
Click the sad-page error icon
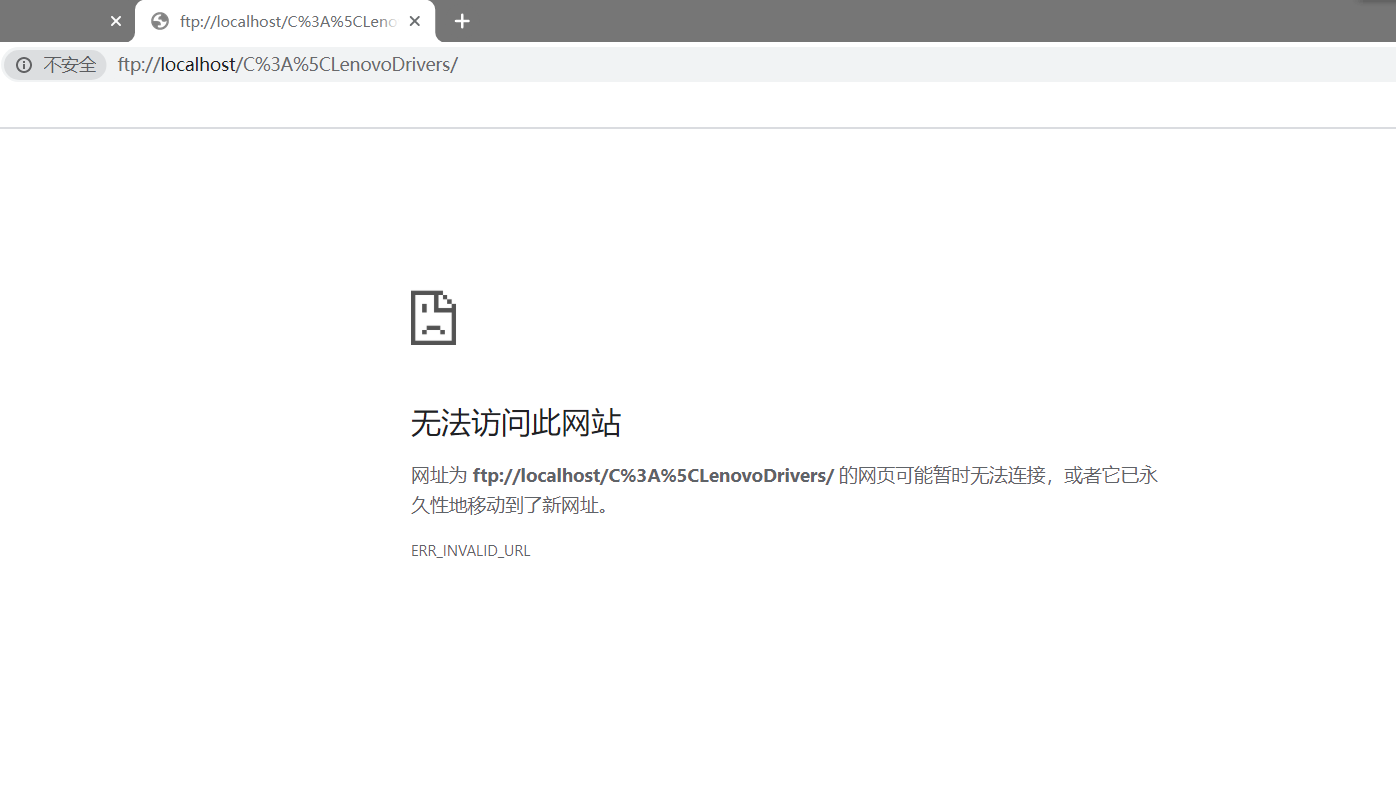(432, 317)
